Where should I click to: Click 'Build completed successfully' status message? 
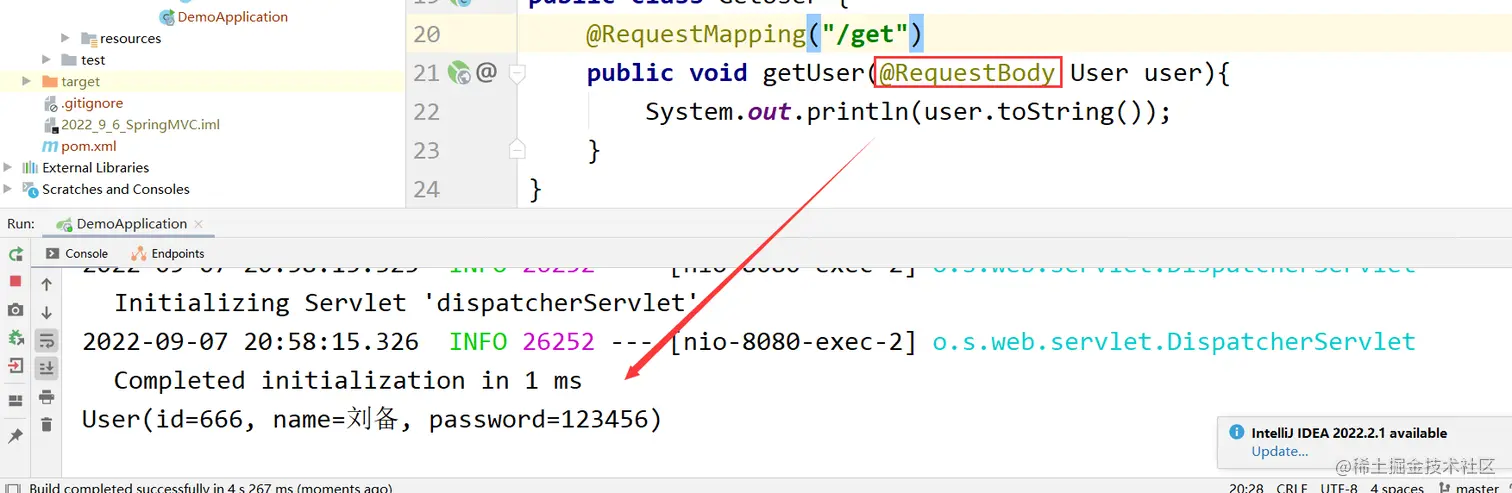coord(210,488)
